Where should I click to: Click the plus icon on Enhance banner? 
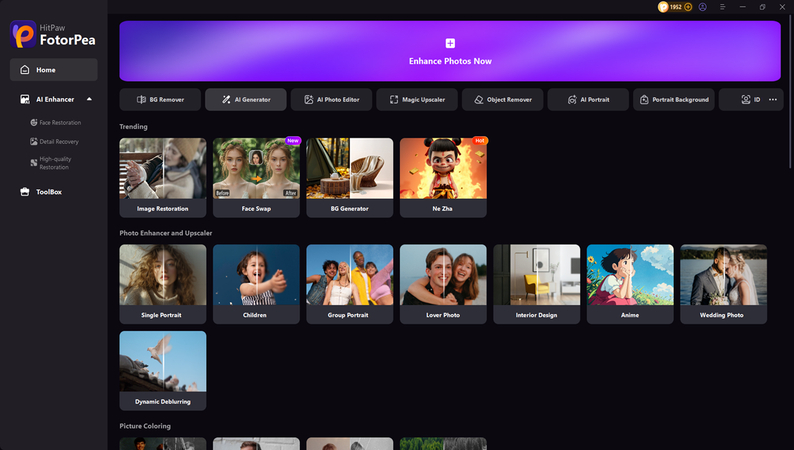tap(450, 43)
